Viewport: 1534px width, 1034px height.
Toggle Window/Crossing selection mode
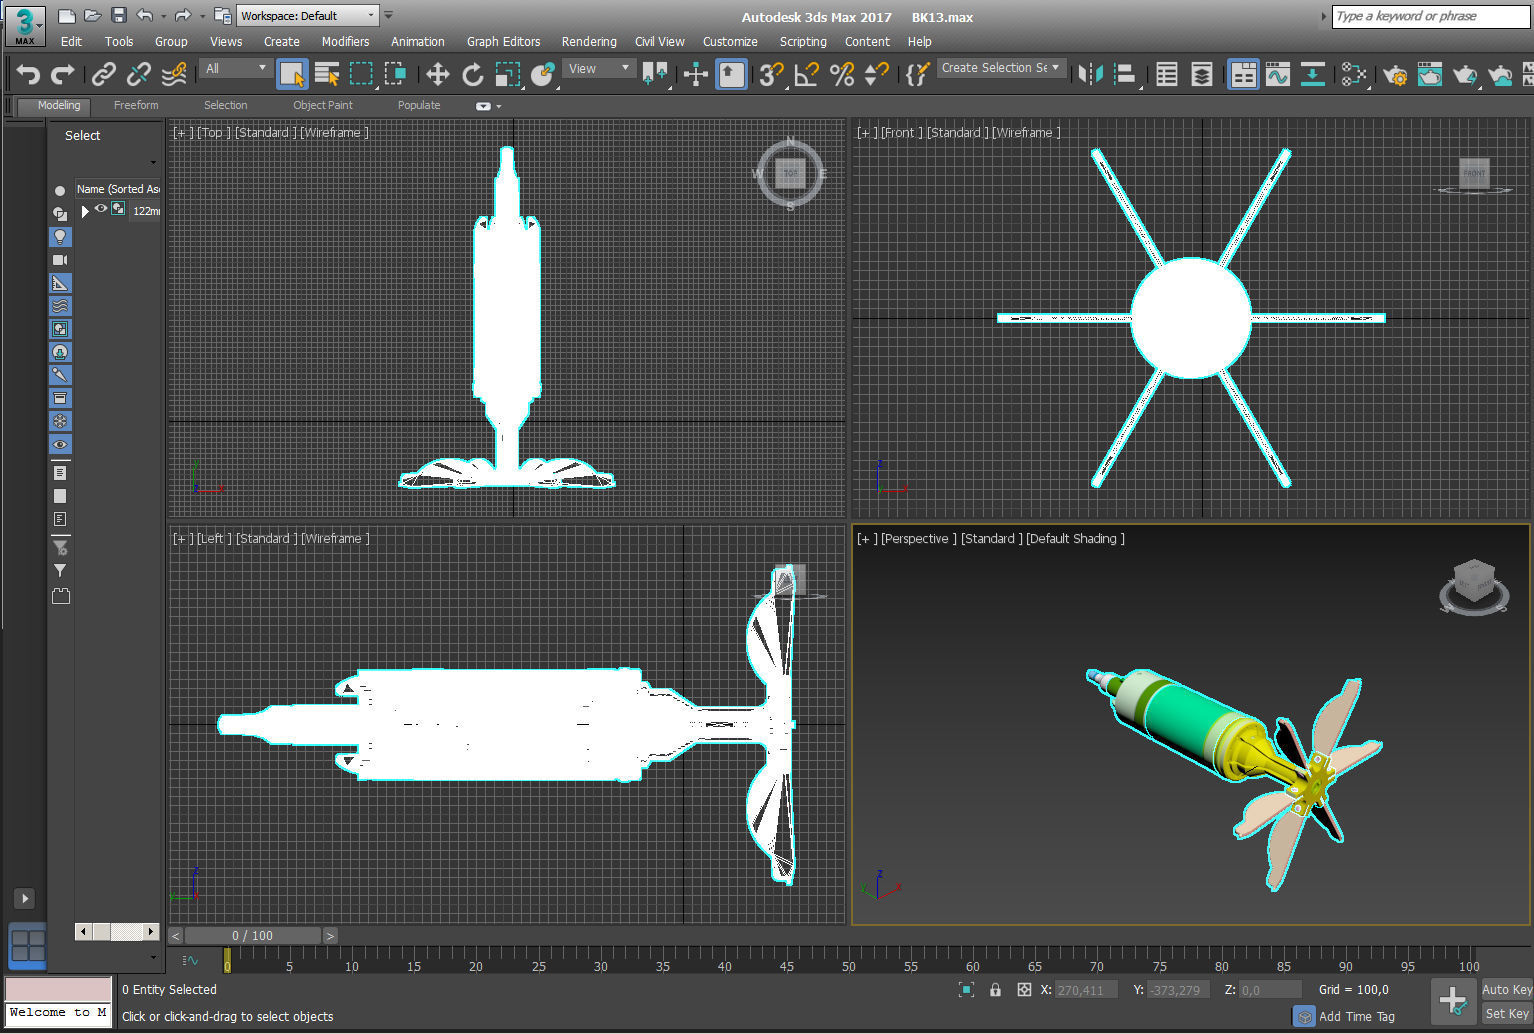tap(396, 74)
